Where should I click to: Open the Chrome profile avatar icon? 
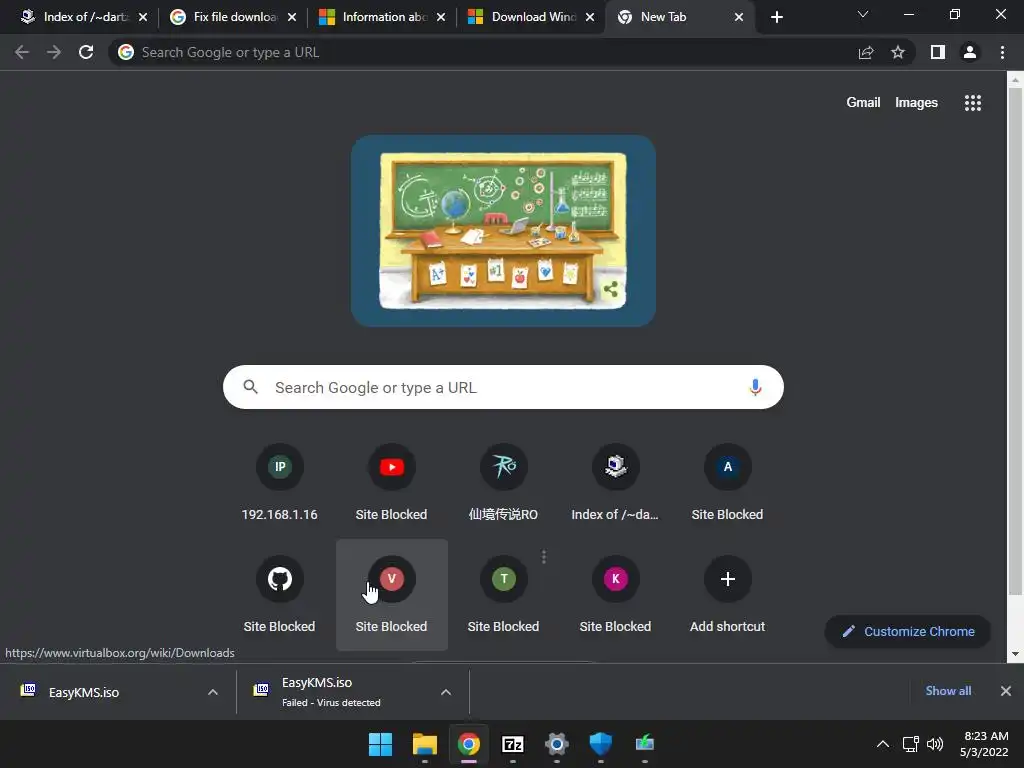970,52
